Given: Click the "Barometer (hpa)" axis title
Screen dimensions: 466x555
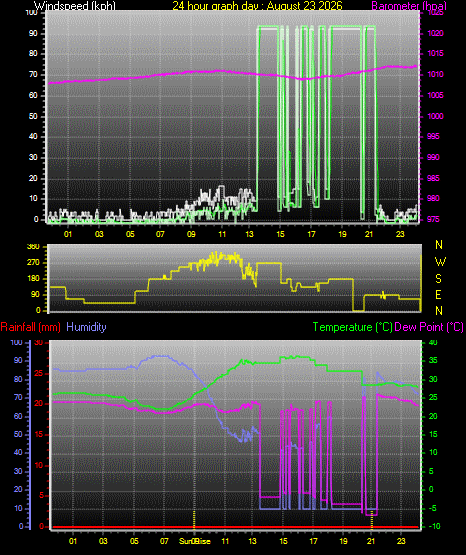Looking at the screenshot, I should click(x=409, y=6).
